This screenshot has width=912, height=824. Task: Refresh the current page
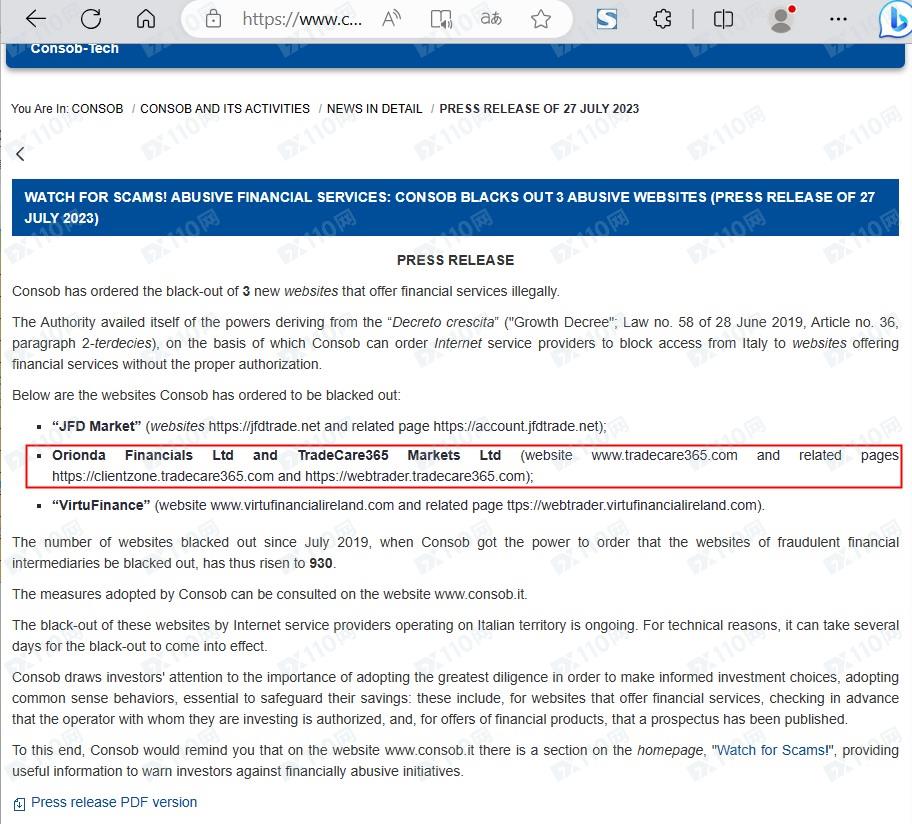coord(91,19)
